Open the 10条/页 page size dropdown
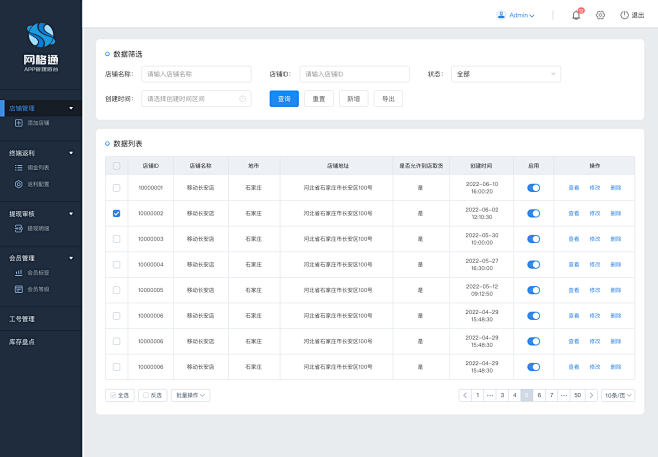 (x=617, y=395)
